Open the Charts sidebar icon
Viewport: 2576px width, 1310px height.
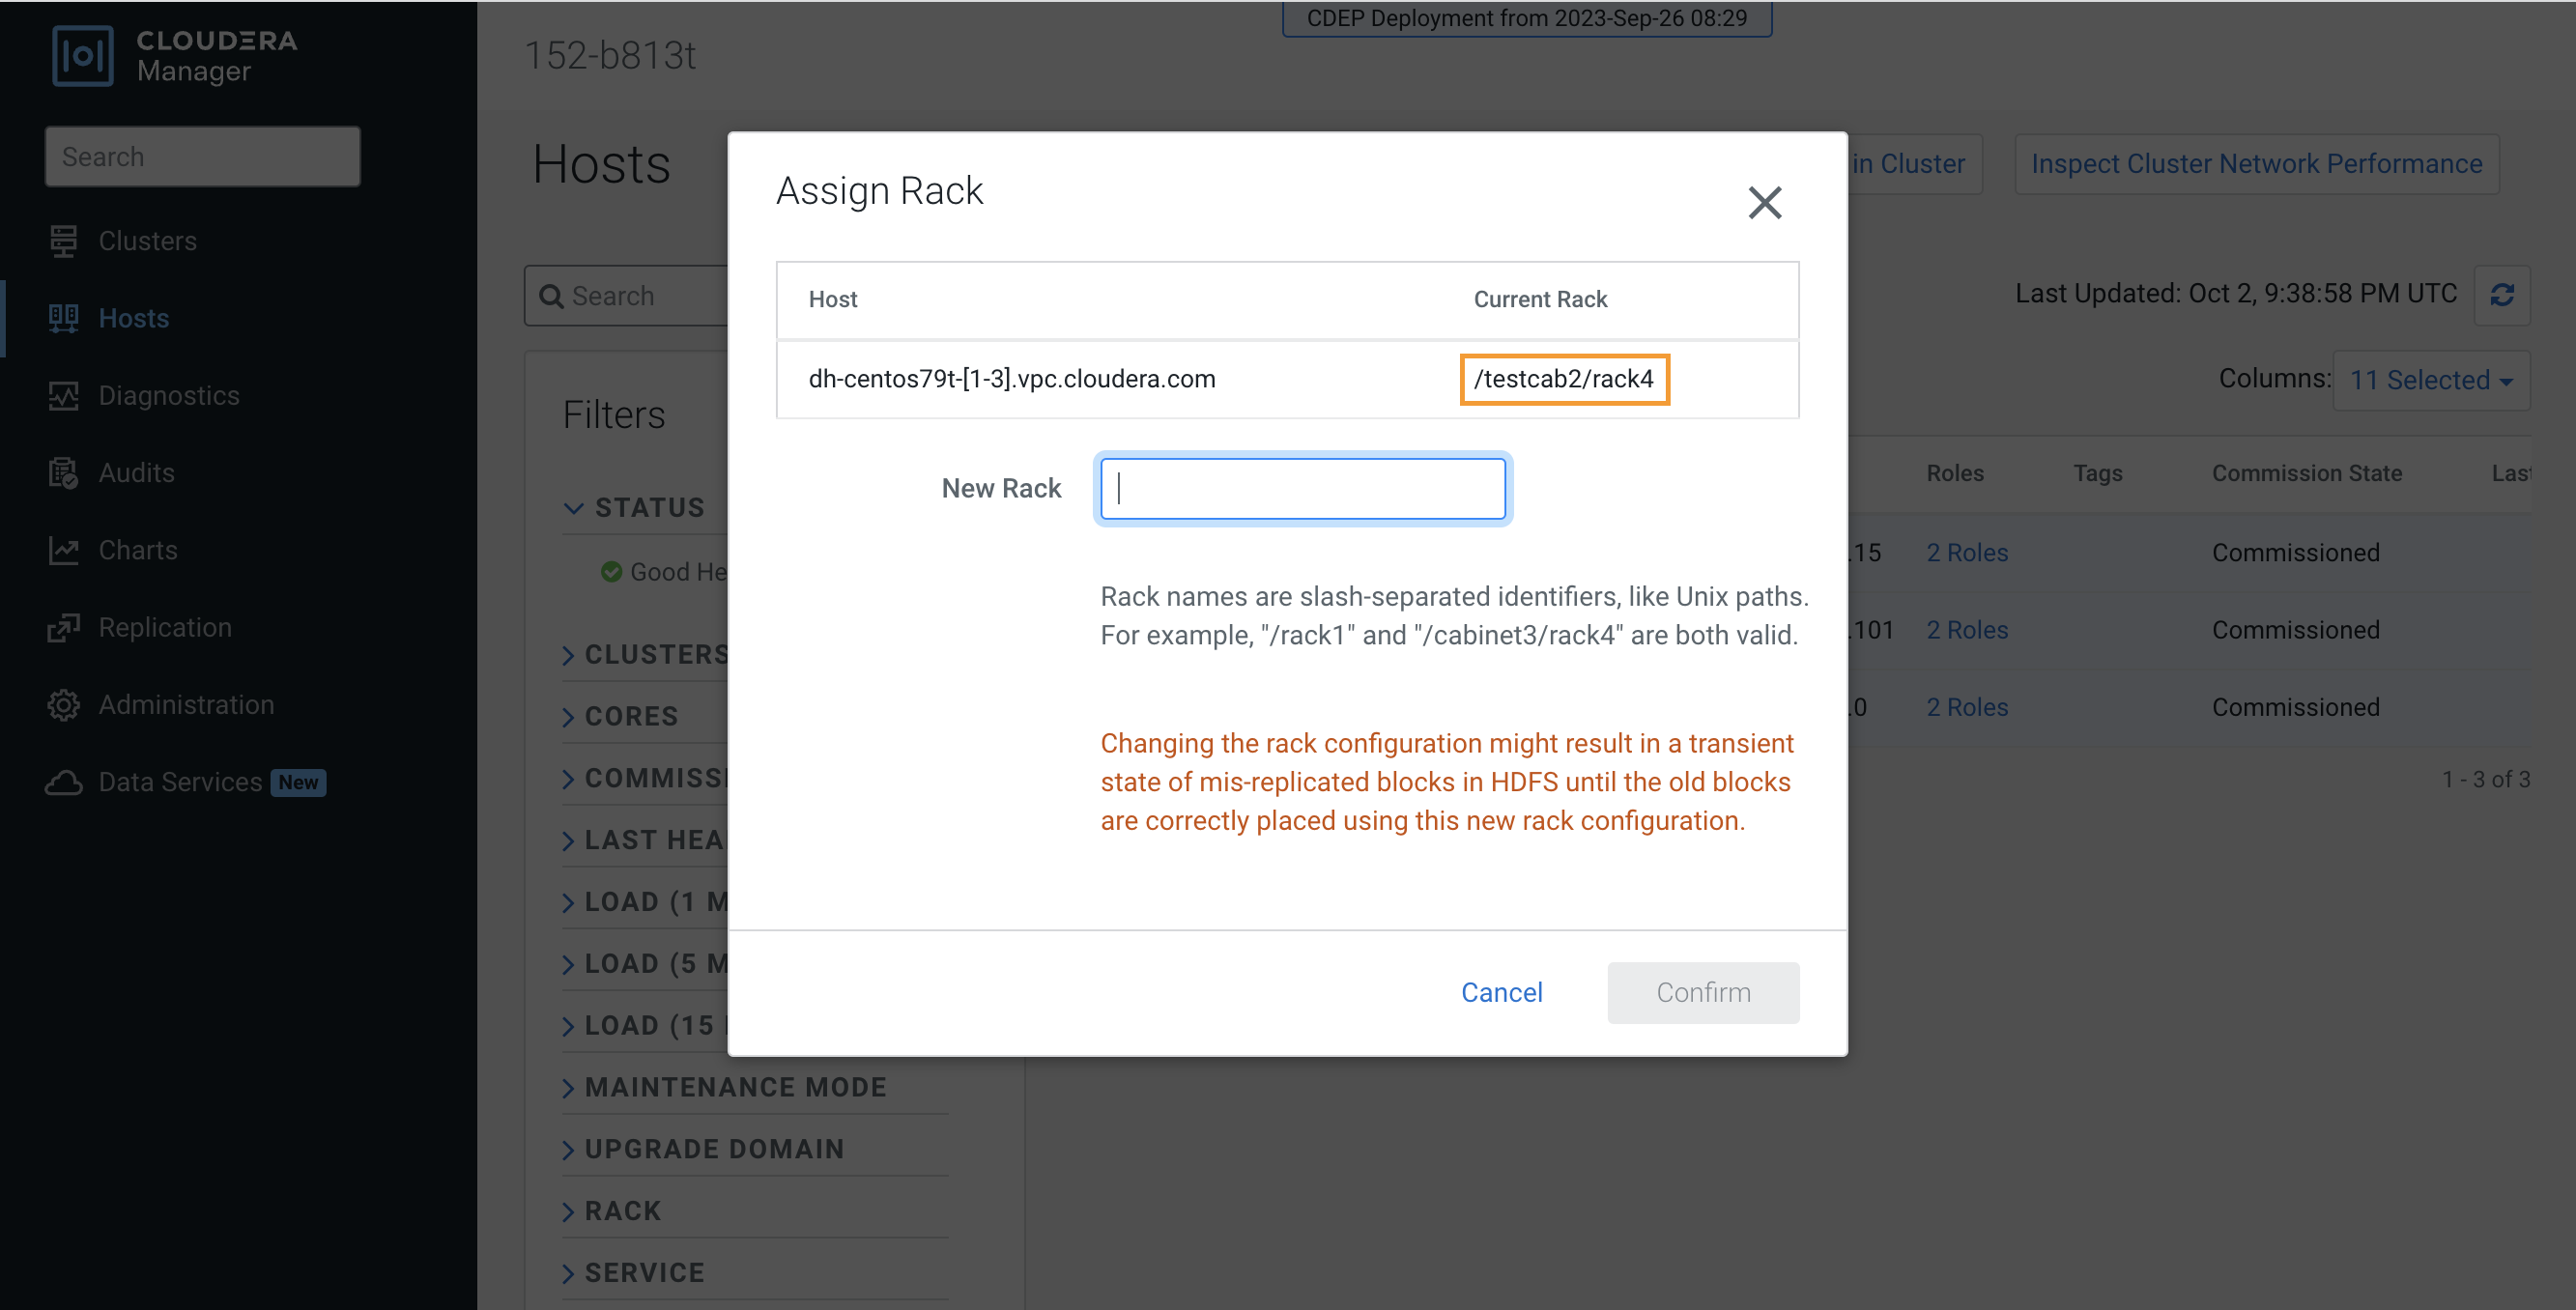64,550
